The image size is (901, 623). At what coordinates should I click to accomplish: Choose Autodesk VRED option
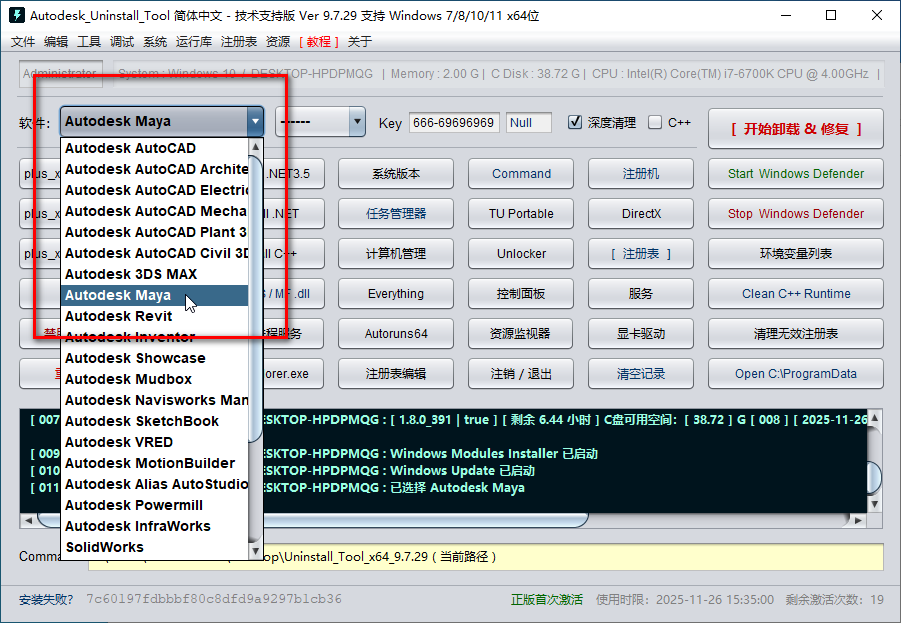pos(154,442)
